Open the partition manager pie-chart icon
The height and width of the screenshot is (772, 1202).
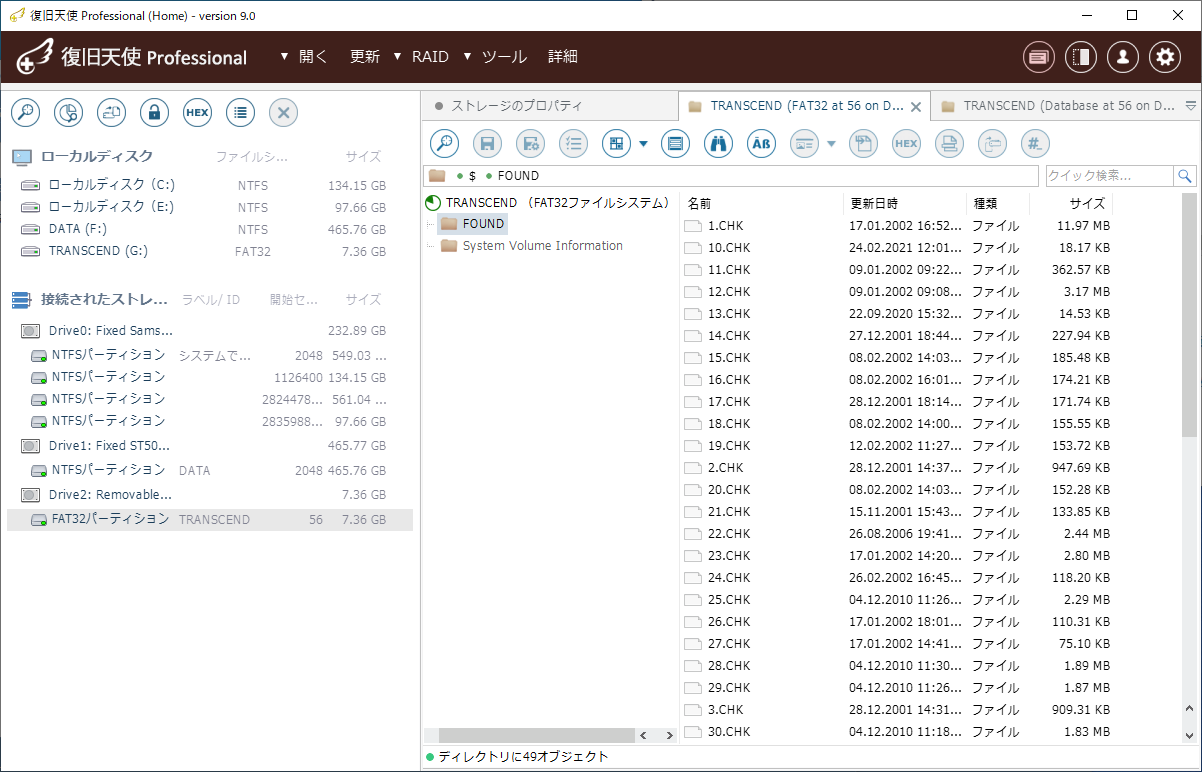point(68,113)
